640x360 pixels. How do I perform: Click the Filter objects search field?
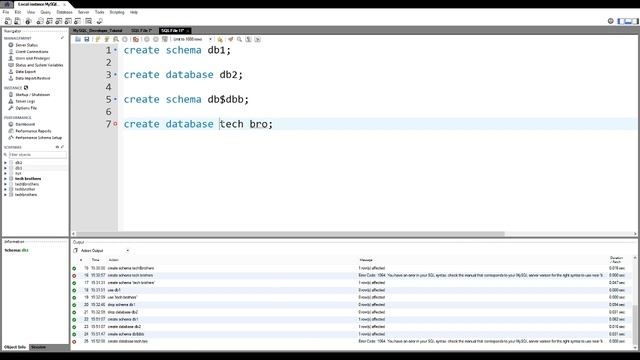coord(37,155)
